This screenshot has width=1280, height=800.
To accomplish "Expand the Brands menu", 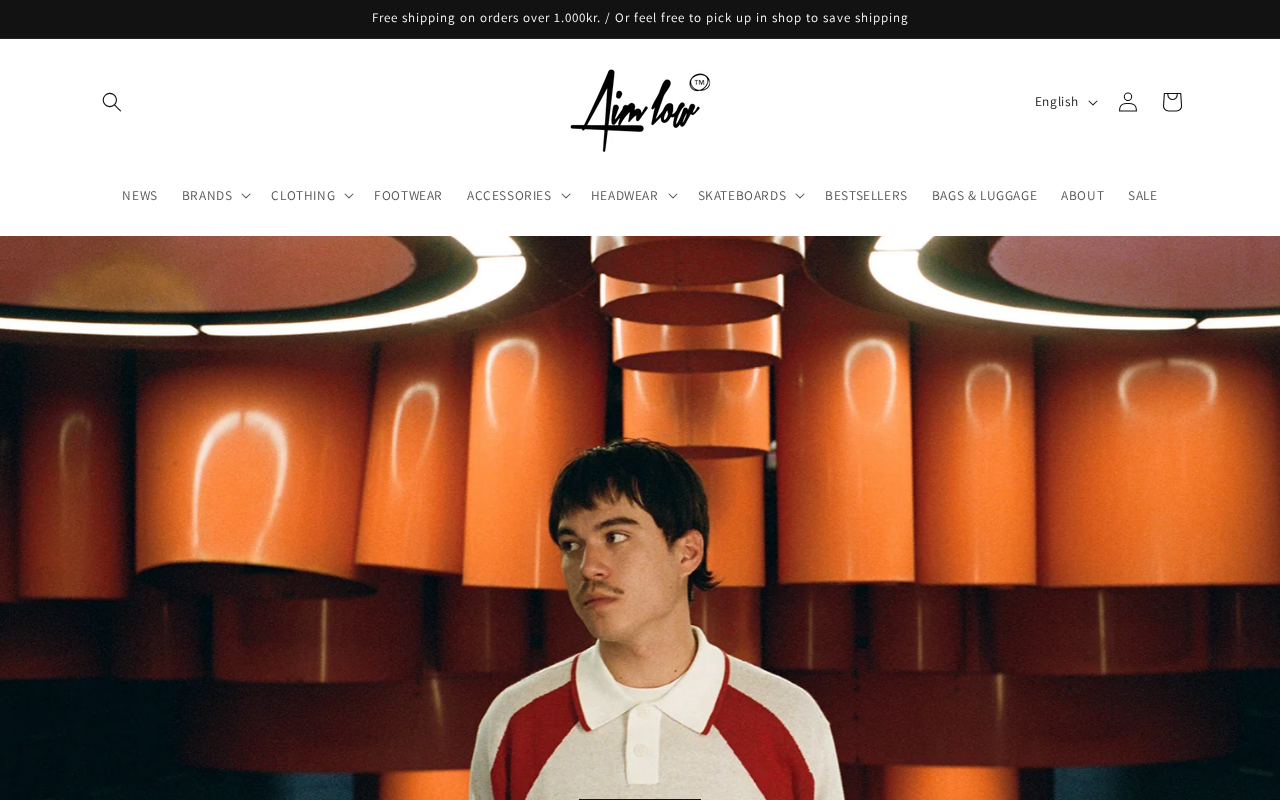I will [x=216, y=196].
